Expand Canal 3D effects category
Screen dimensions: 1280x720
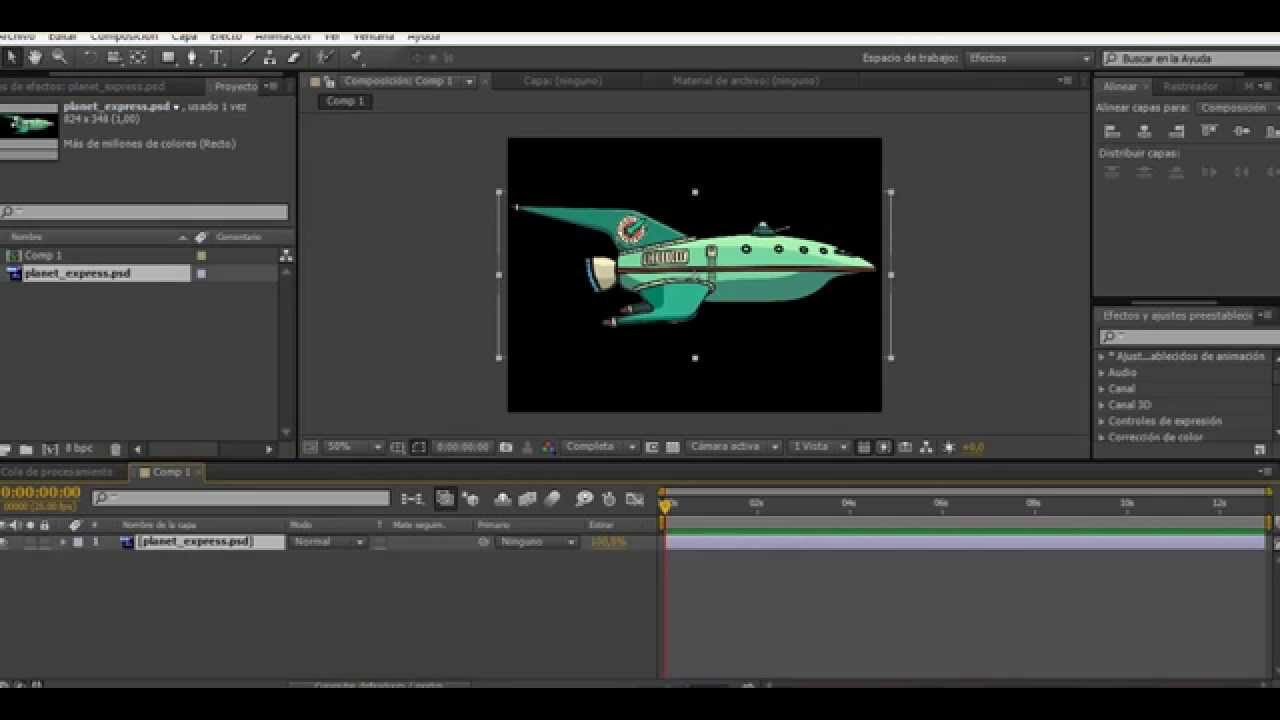(x=1102, y=405)
